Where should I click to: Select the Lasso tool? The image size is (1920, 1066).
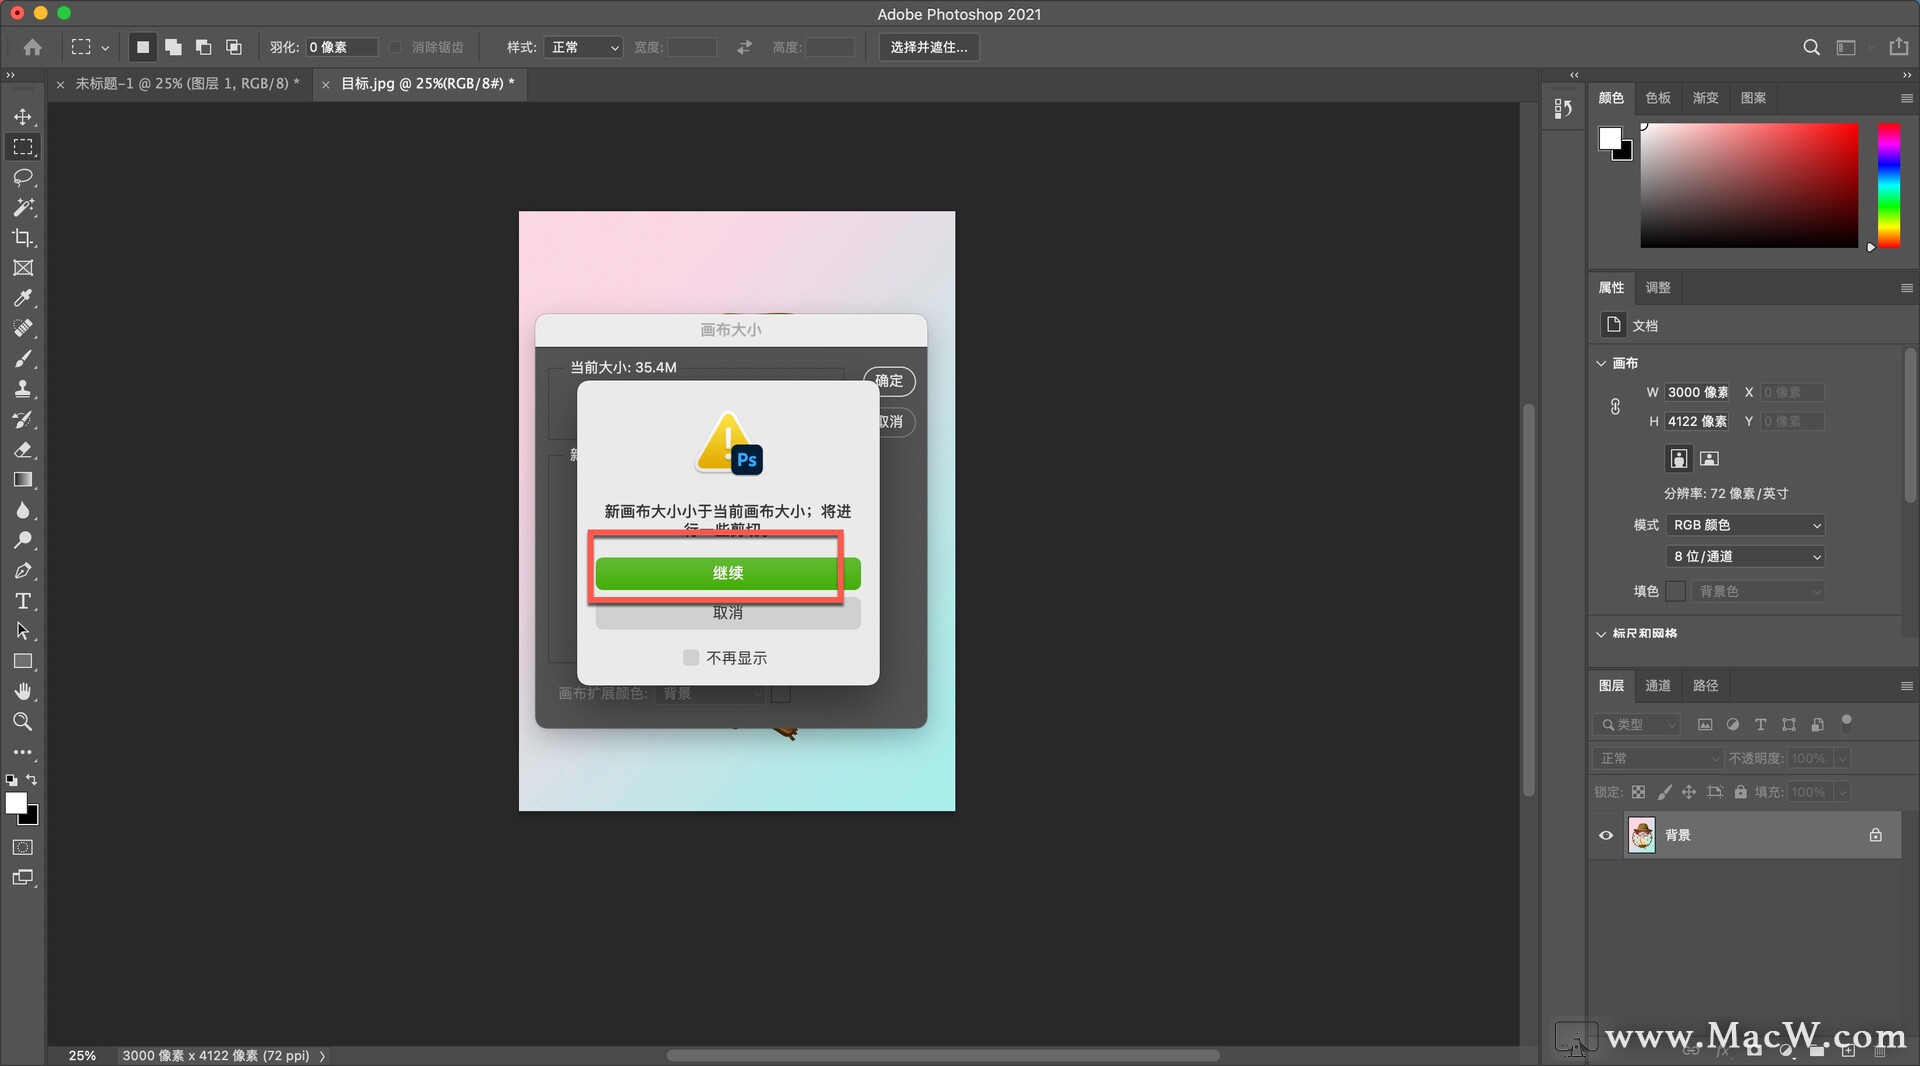point(23,177)
